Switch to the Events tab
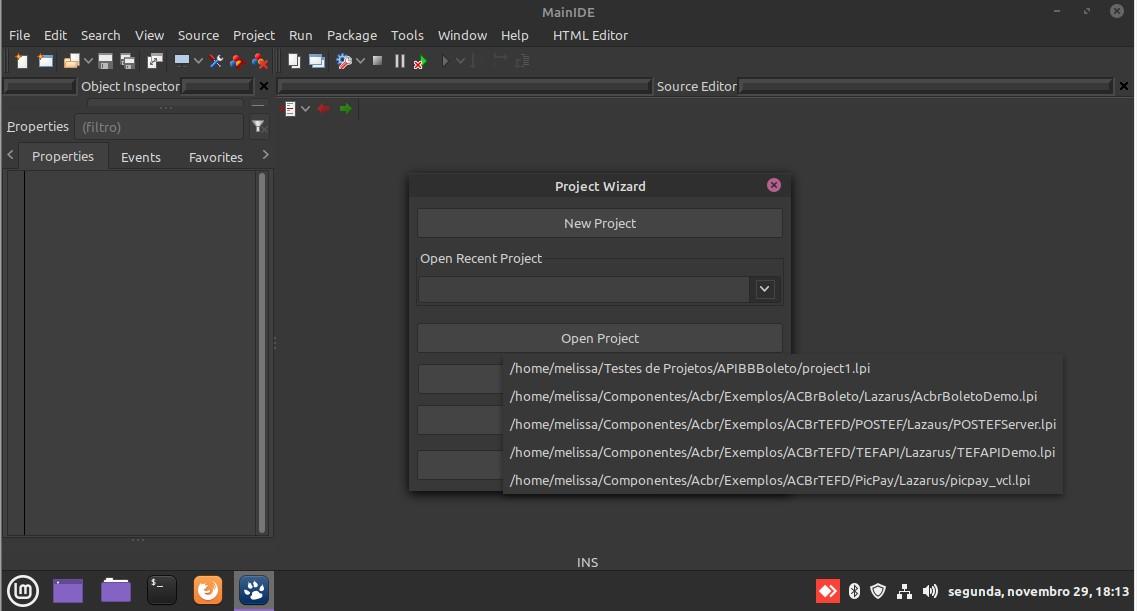Image resolution: width=1137 pixels, height=611 pixels. (x=141, y=157)
